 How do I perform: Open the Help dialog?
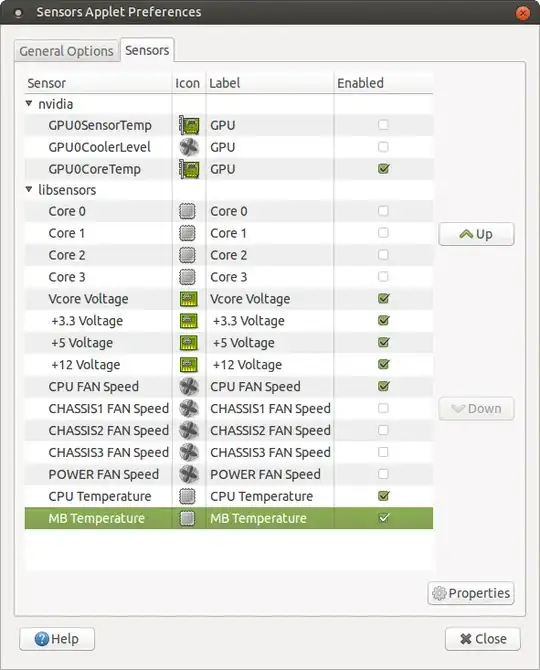57,639
